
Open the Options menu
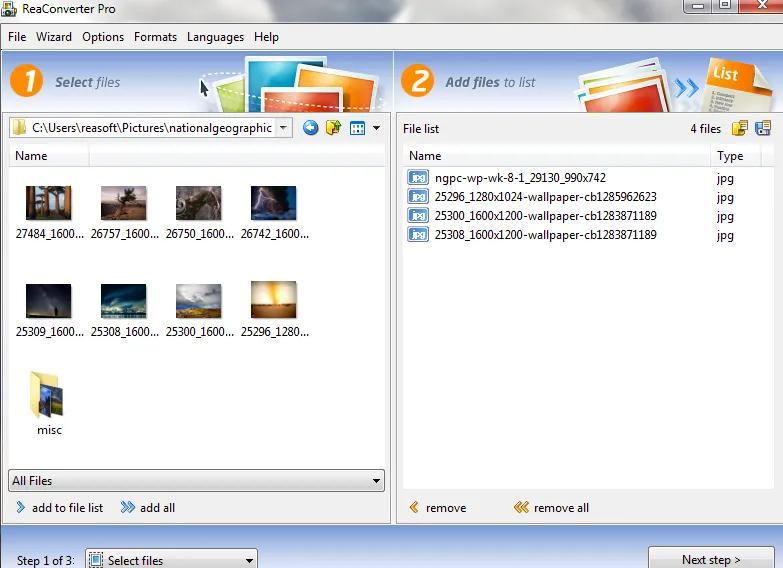pos(103,37)
